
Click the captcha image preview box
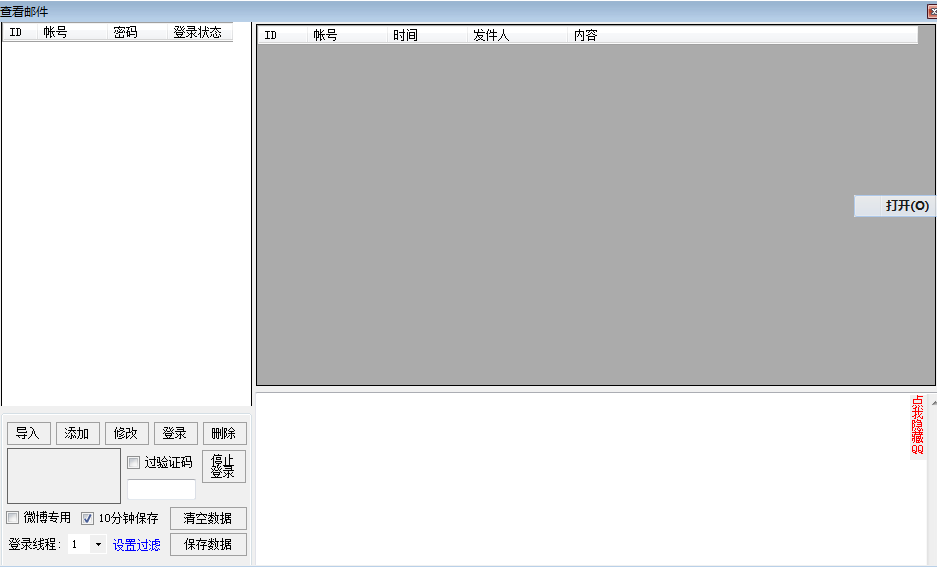(x=64, y=476)
